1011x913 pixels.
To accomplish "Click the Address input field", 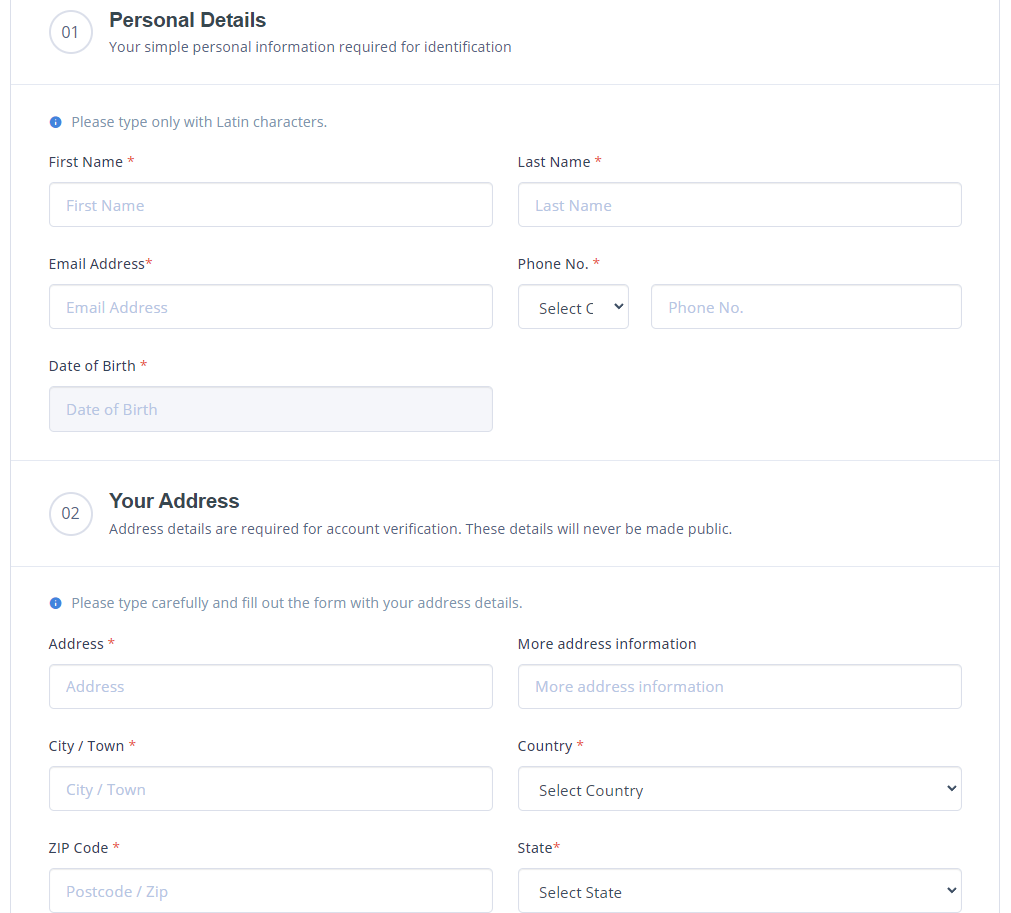I will (271, 687).
